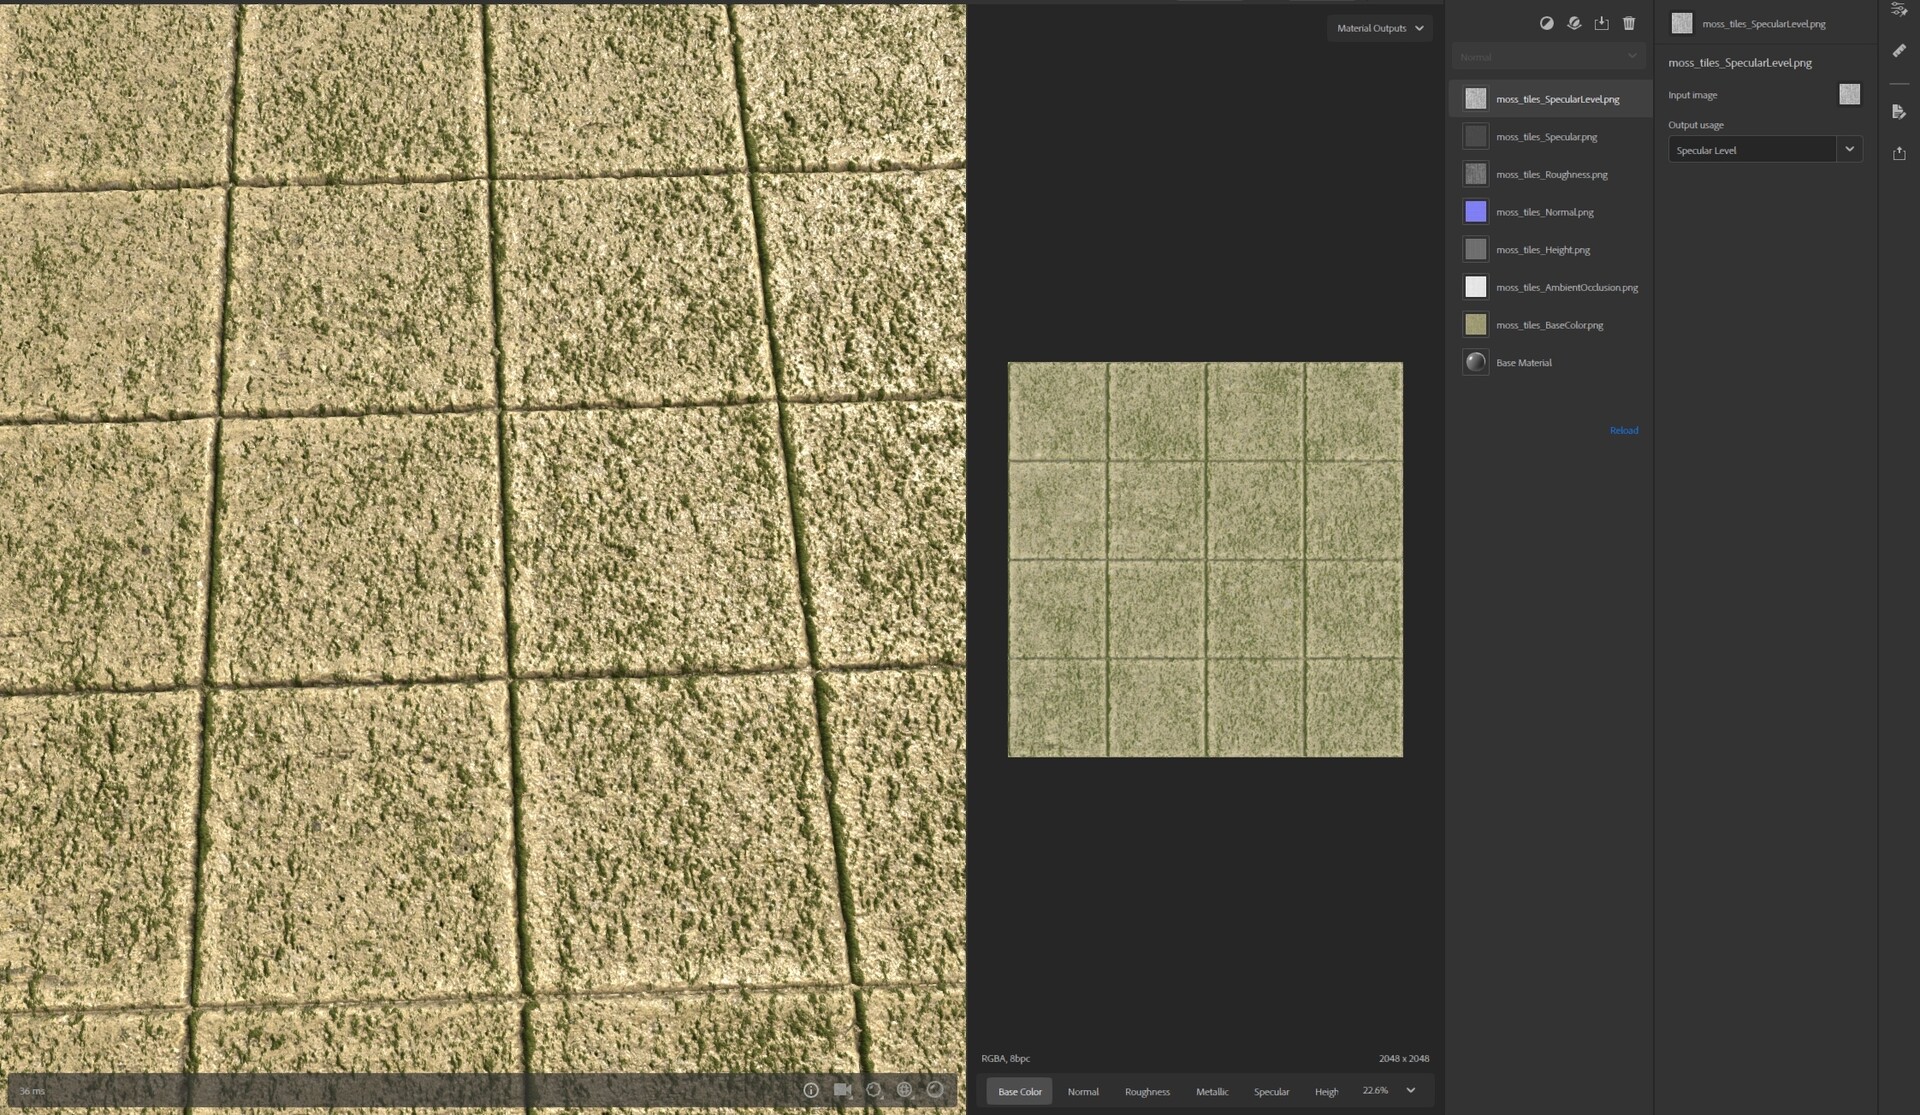Click the trash delete layer icon
Image resolution: width=1920 pixels, height=1115 pixels.
click(x=1629, y=23)
